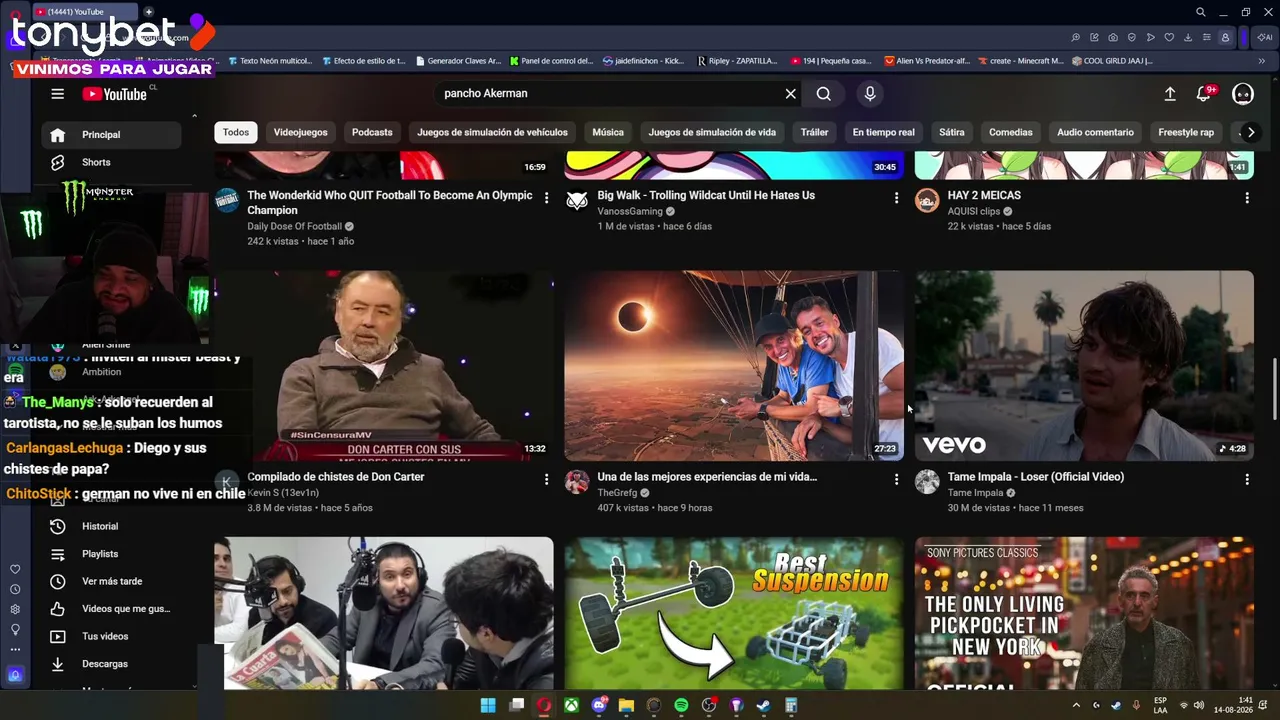Filter by Juegos de simulación de vida
Screen dimensions: 1280x720
tap(712, 132)
